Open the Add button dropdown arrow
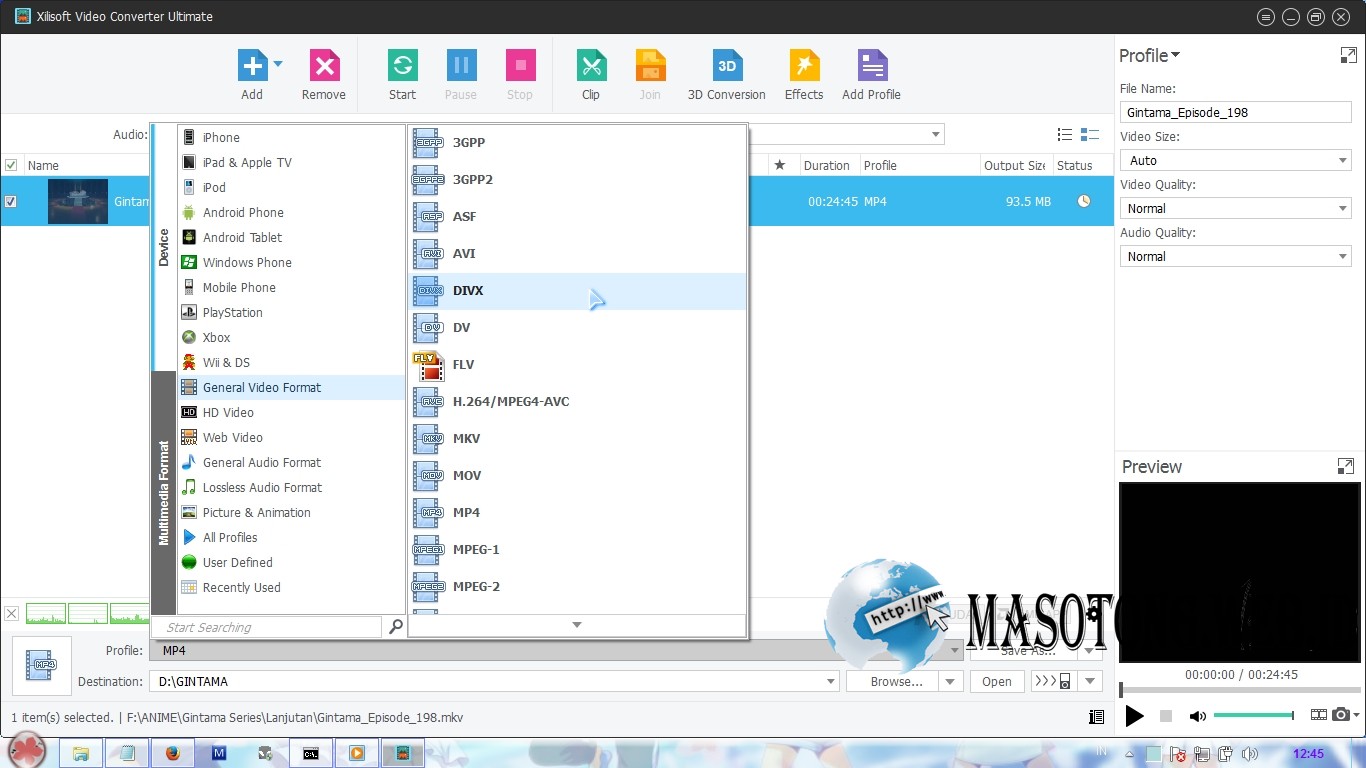 (278, 64)
